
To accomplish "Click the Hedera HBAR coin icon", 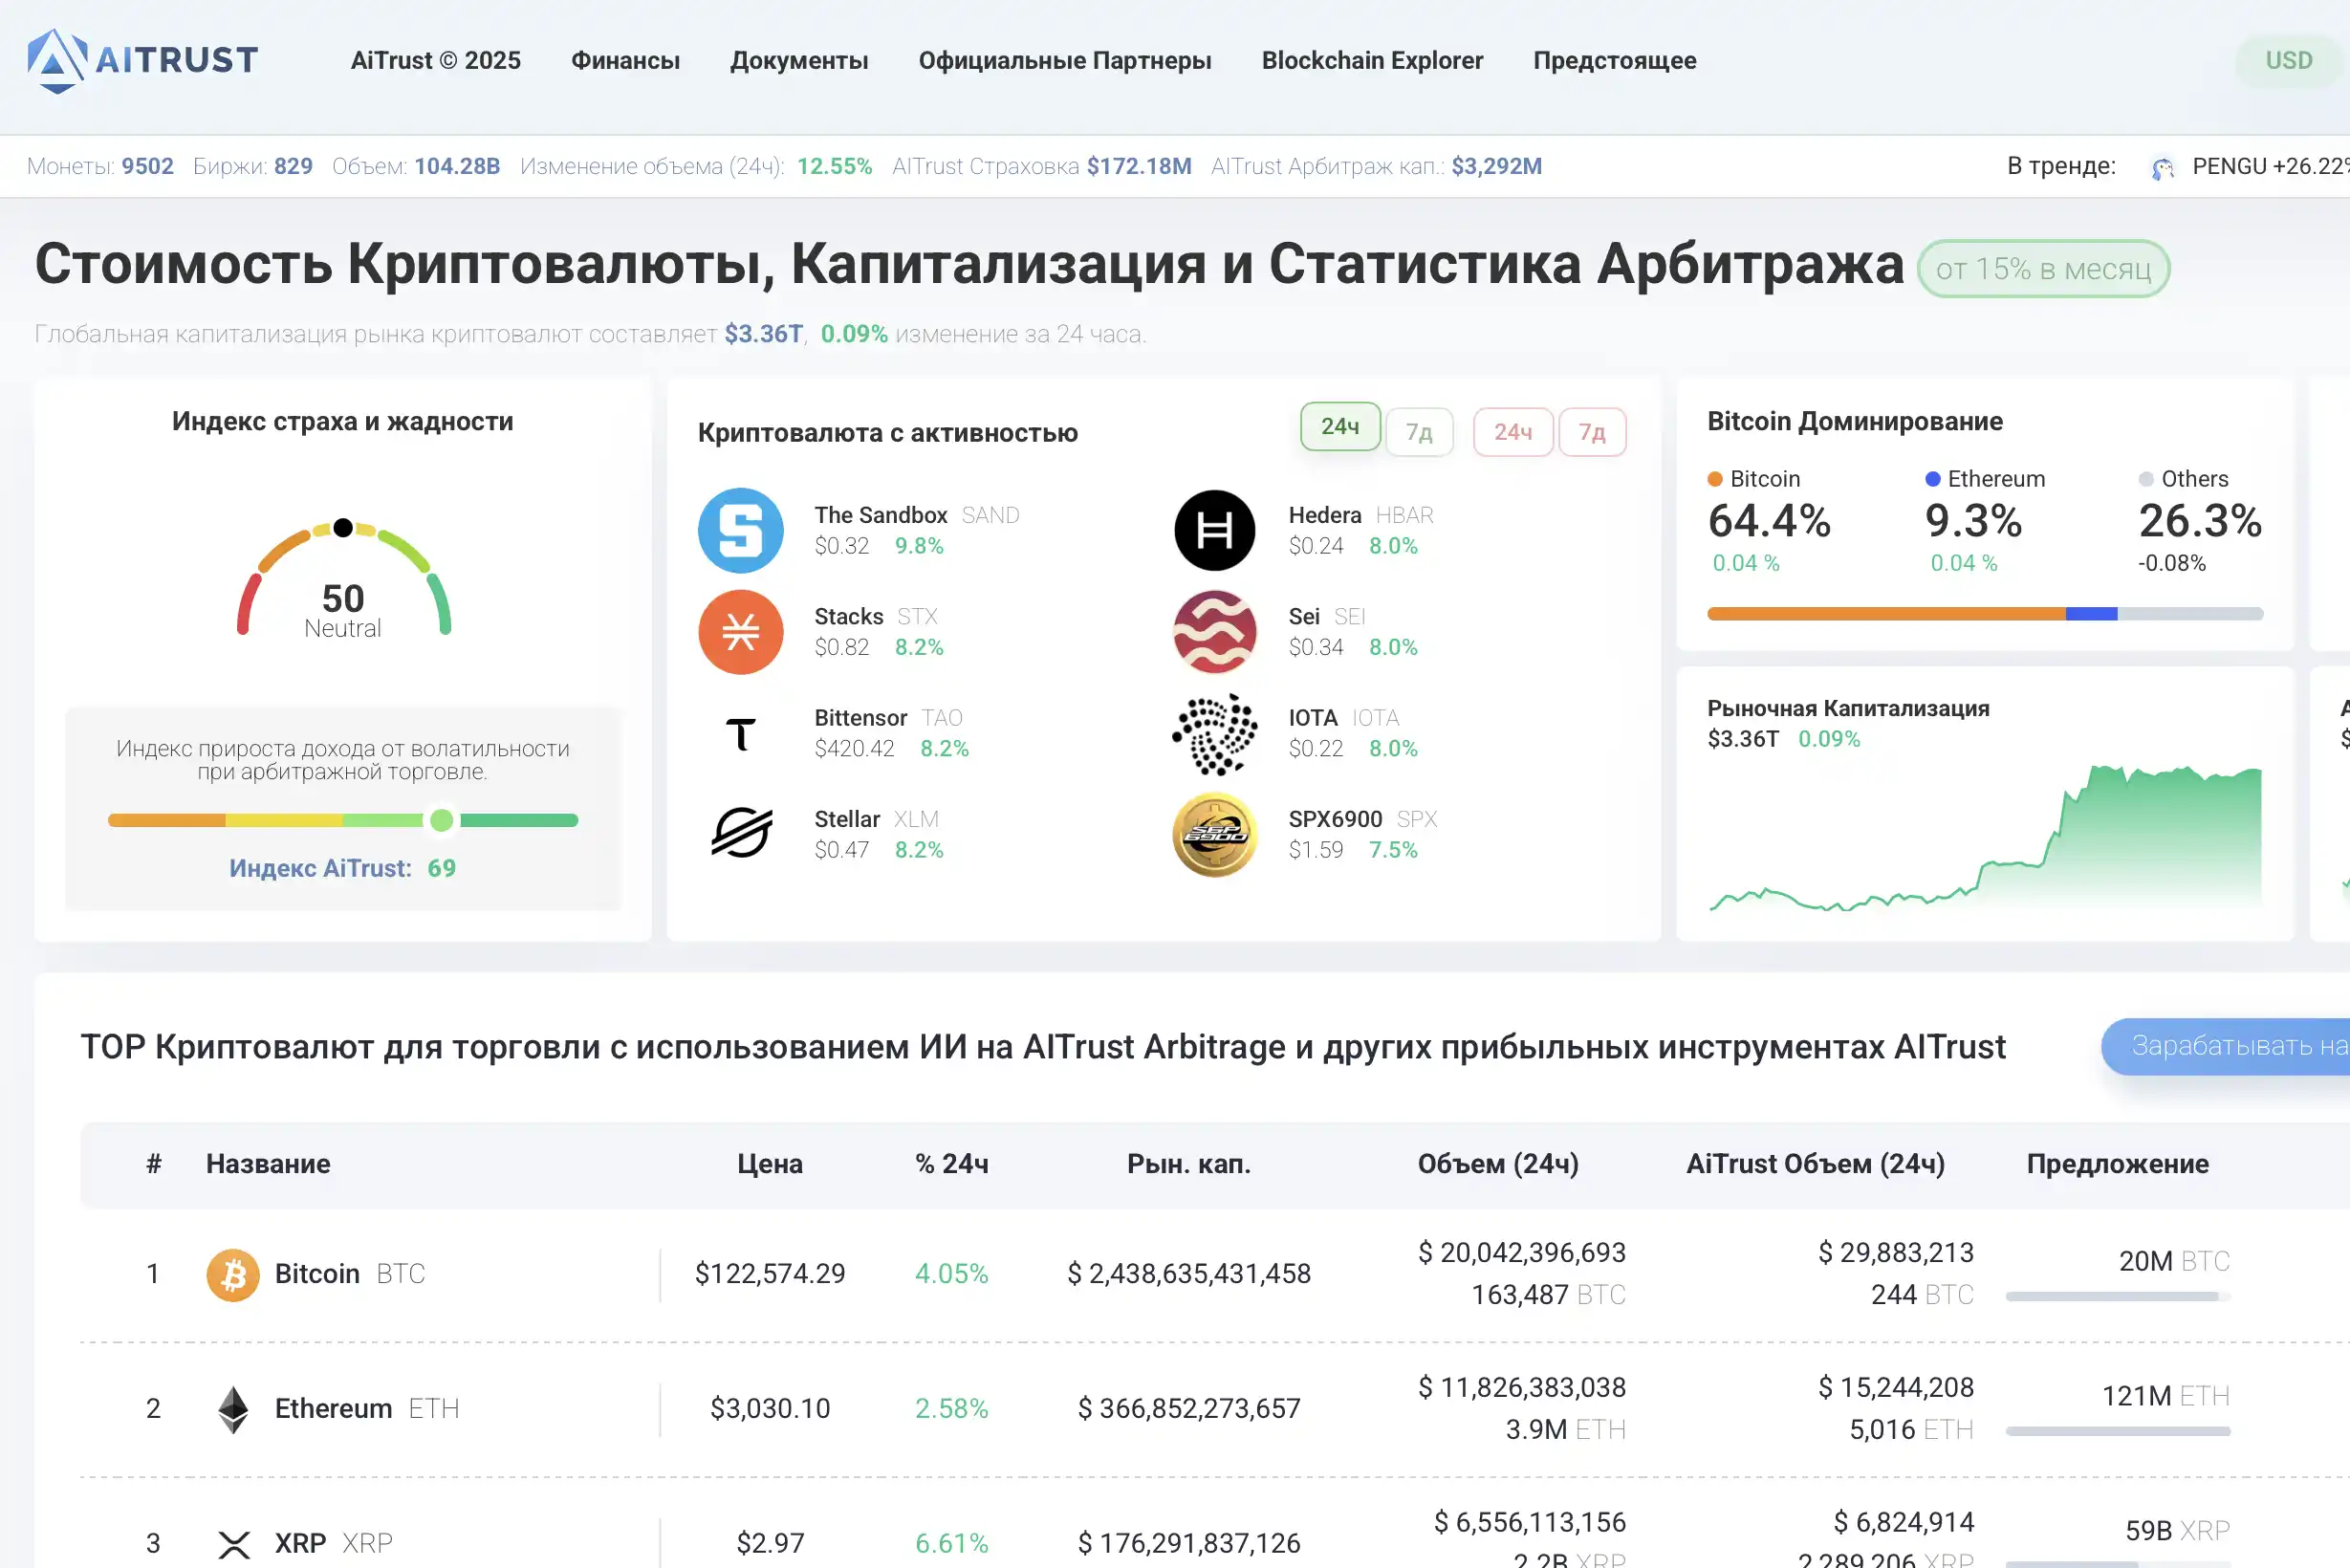I will coord(1214,530).
